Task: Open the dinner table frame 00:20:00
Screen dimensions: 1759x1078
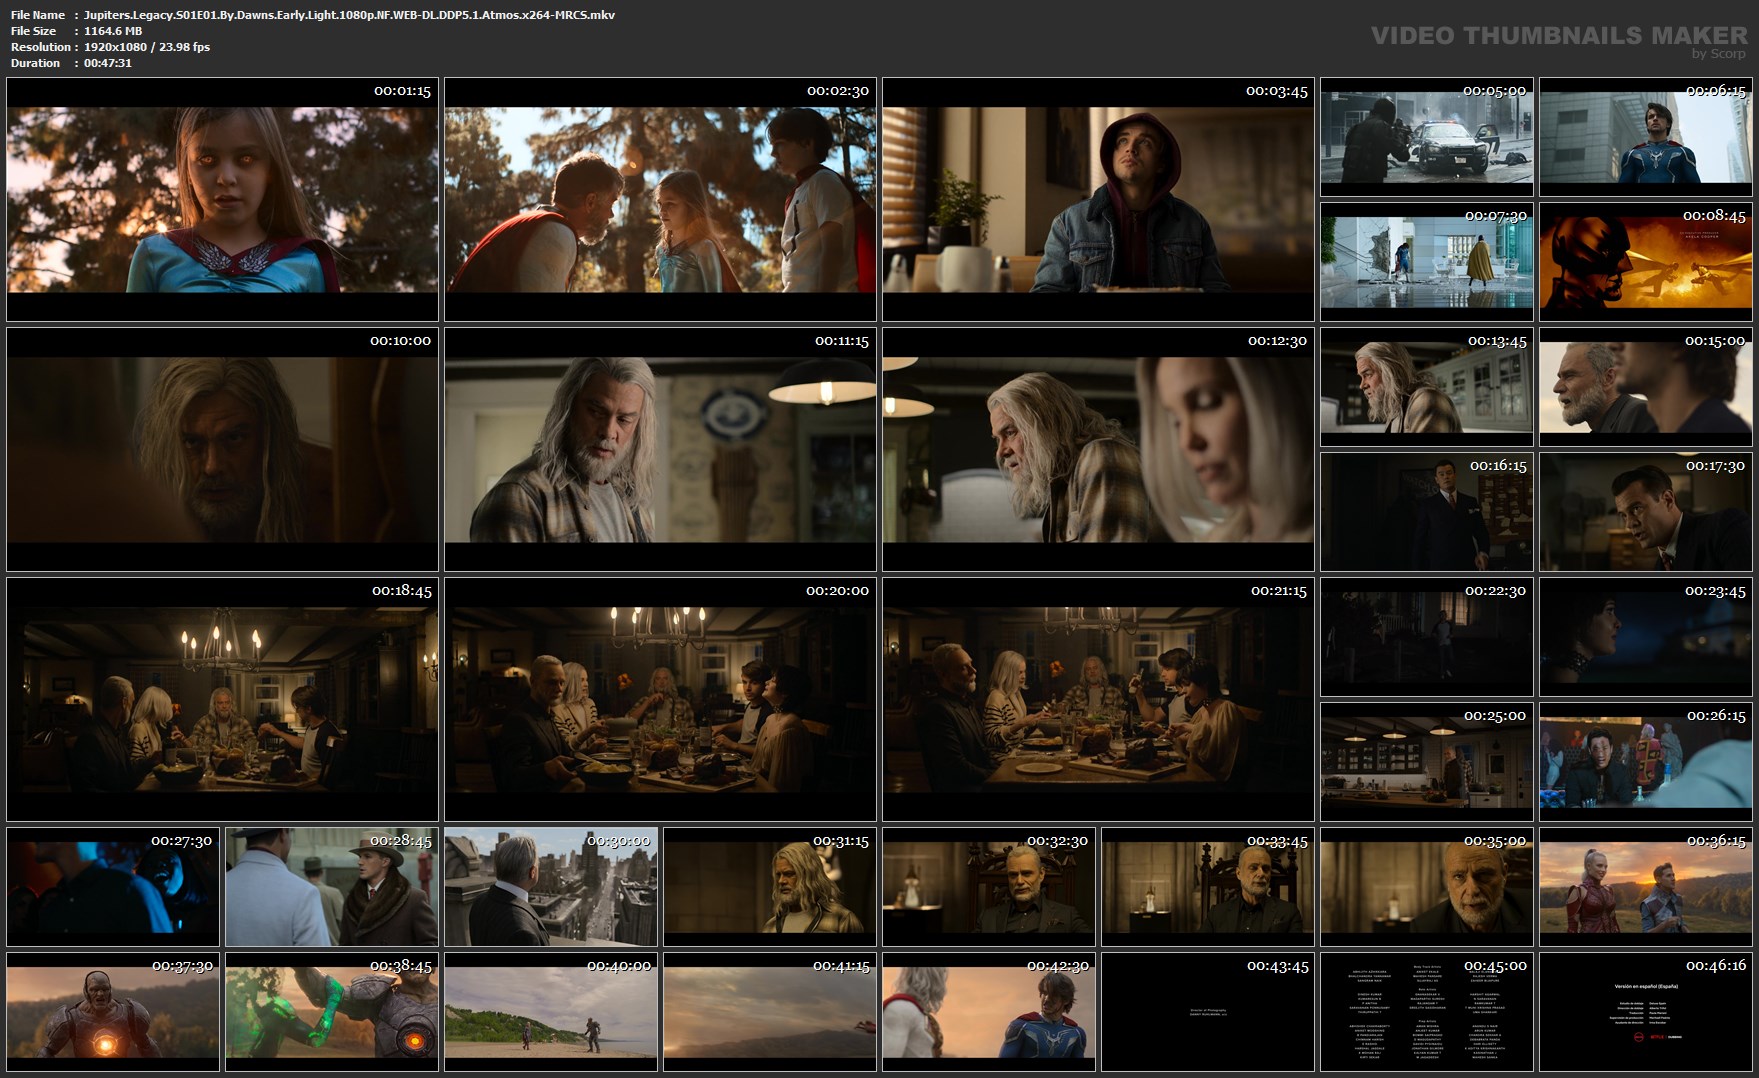Action: click(660, 700)
